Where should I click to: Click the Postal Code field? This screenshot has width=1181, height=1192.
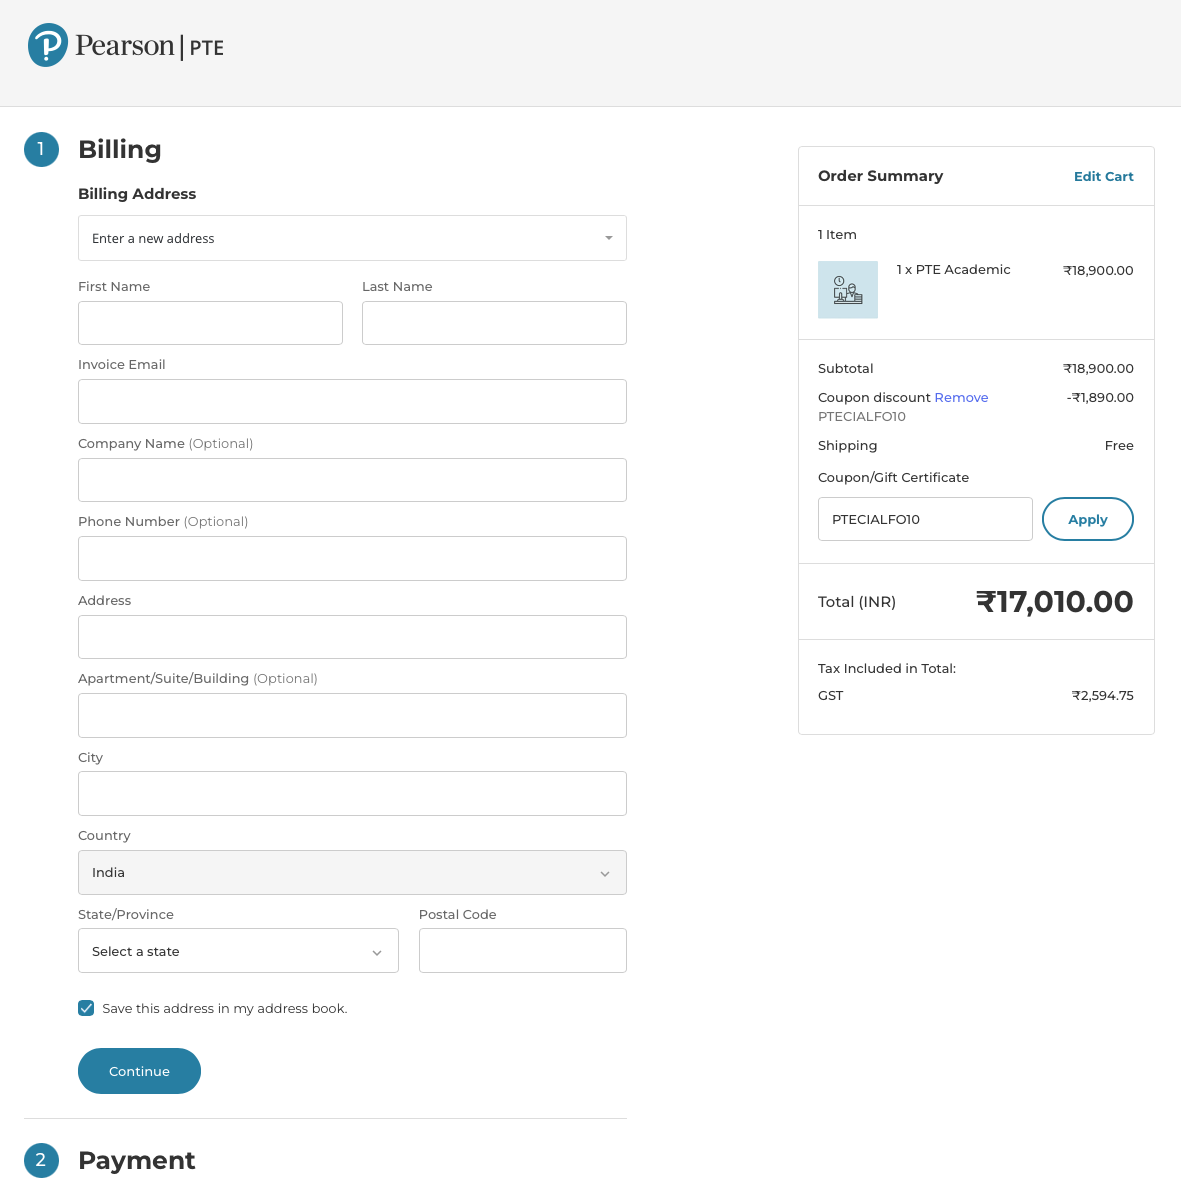[x=523, y=951]
